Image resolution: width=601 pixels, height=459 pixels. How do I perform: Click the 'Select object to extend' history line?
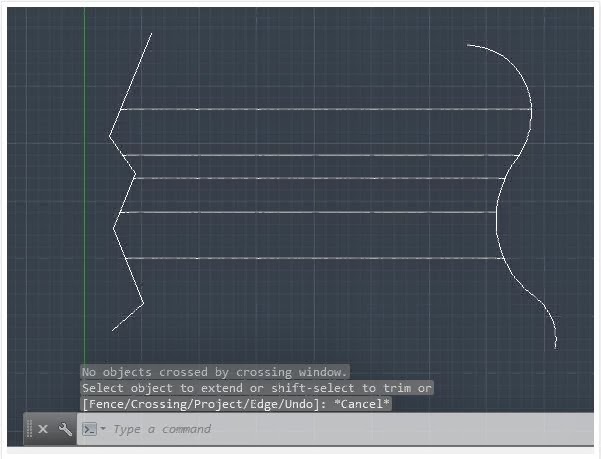click(x=257, y=388)
